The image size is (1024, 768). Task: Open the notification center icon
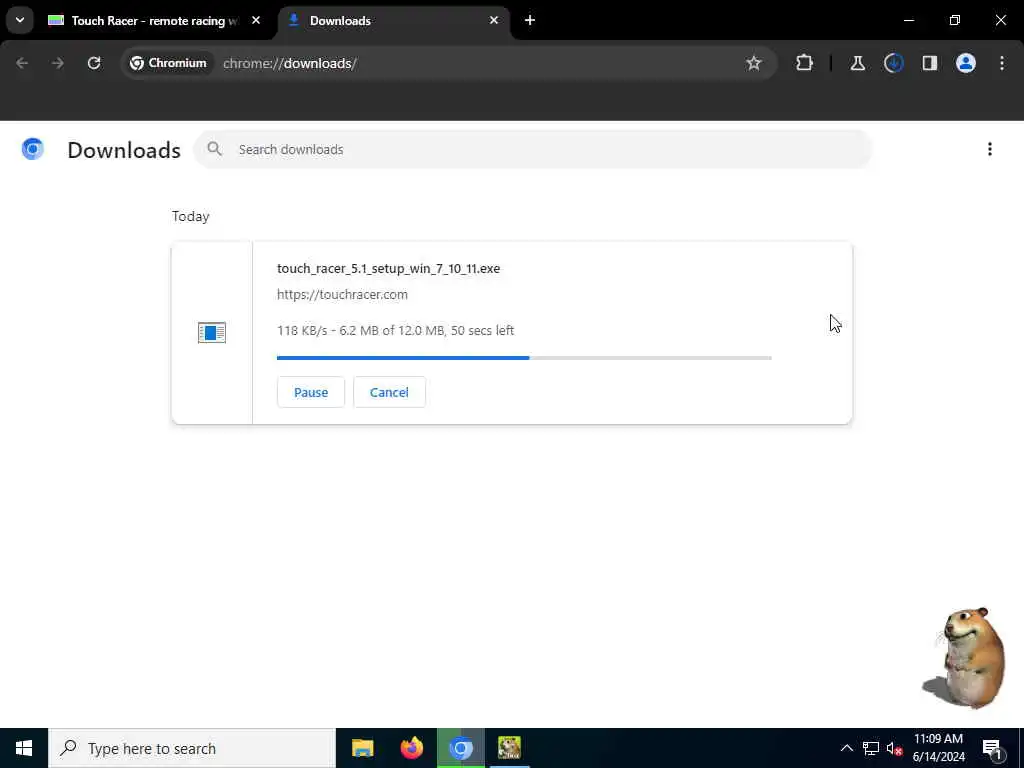tap(992, 748)
